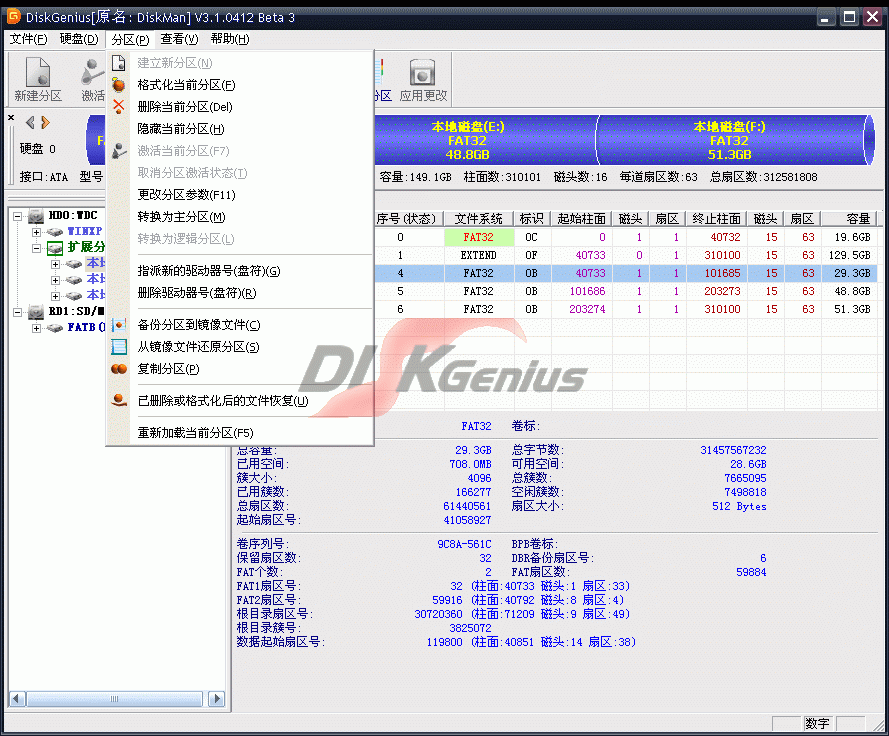The height and width of the screenshot is (736, 889).
Task: Click the tree pane scrollbar right arrow
Action: coord(217,699)
